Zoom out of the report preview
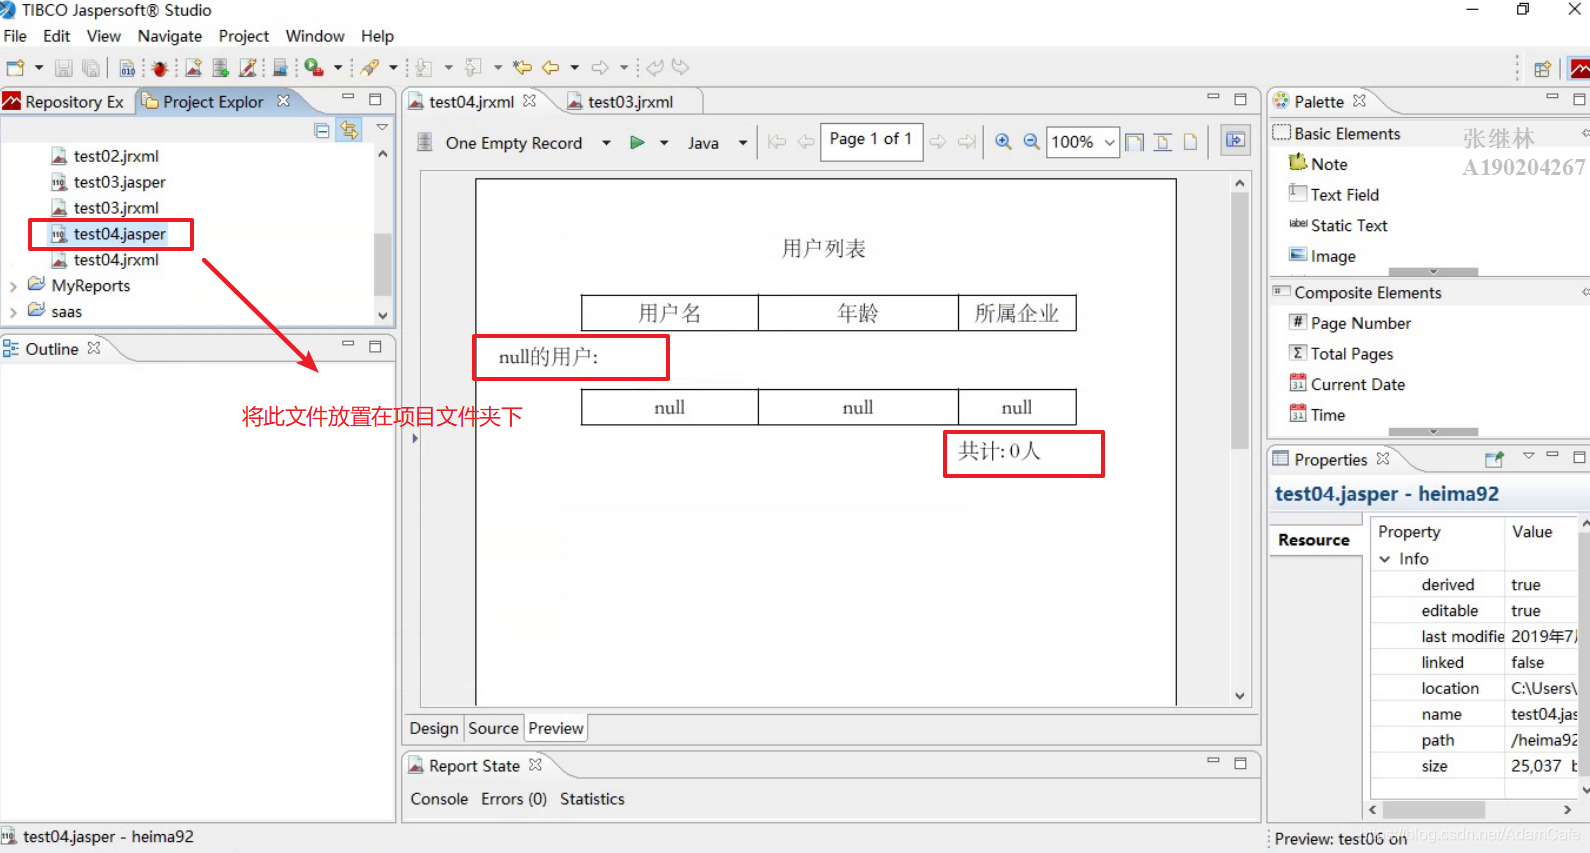Screen dimensions: 1590x853 tap(1032, 142)
